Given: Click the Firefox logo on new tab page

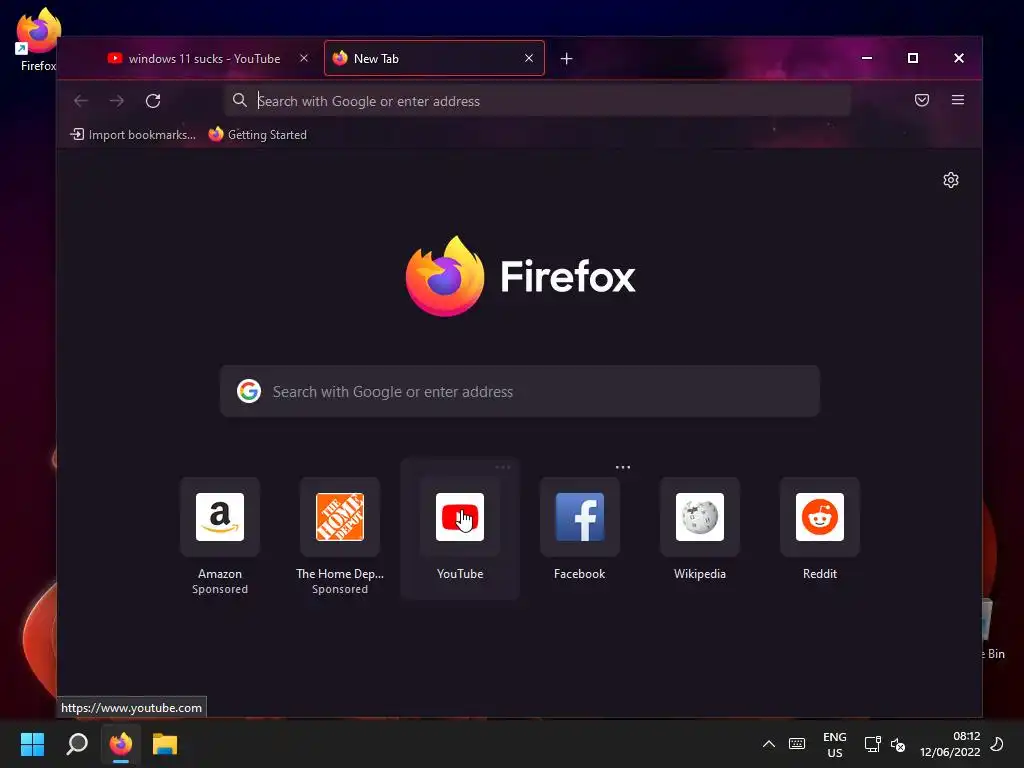Looking at the screenshot, I should 520,276.
